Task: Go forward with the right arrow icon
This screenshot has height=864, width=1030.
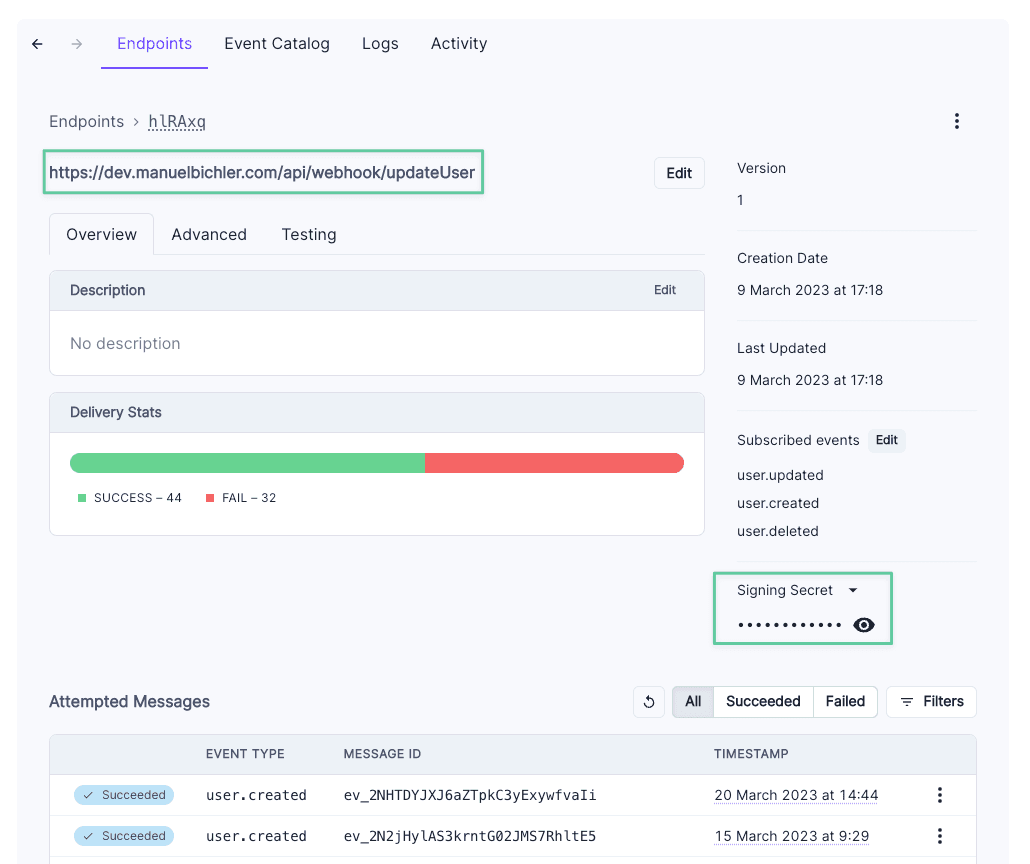Action: click(77, 44)
